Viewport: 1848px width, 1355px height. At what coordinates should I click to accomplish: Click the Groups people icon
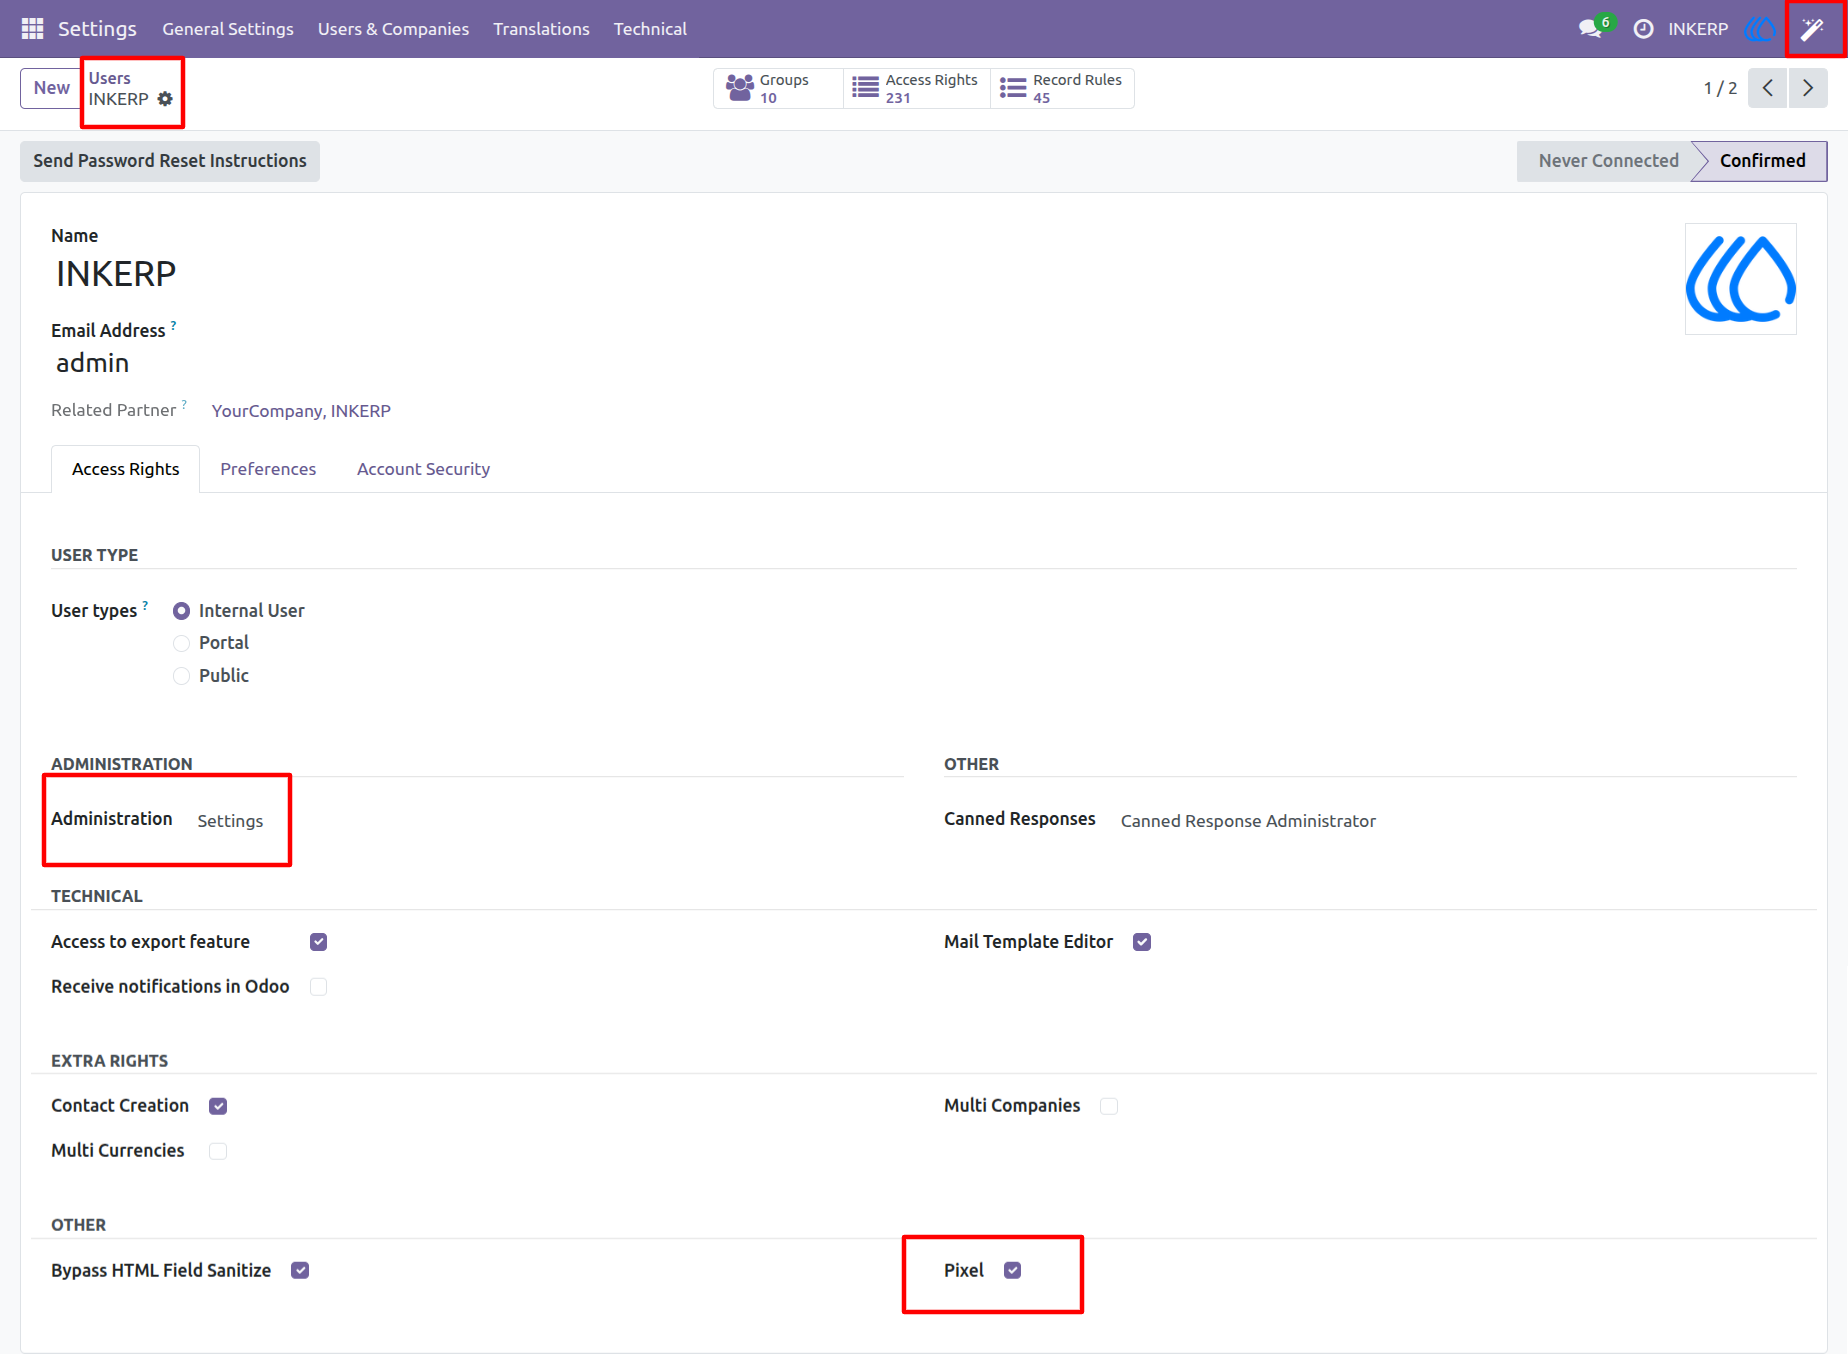[740, 88]
